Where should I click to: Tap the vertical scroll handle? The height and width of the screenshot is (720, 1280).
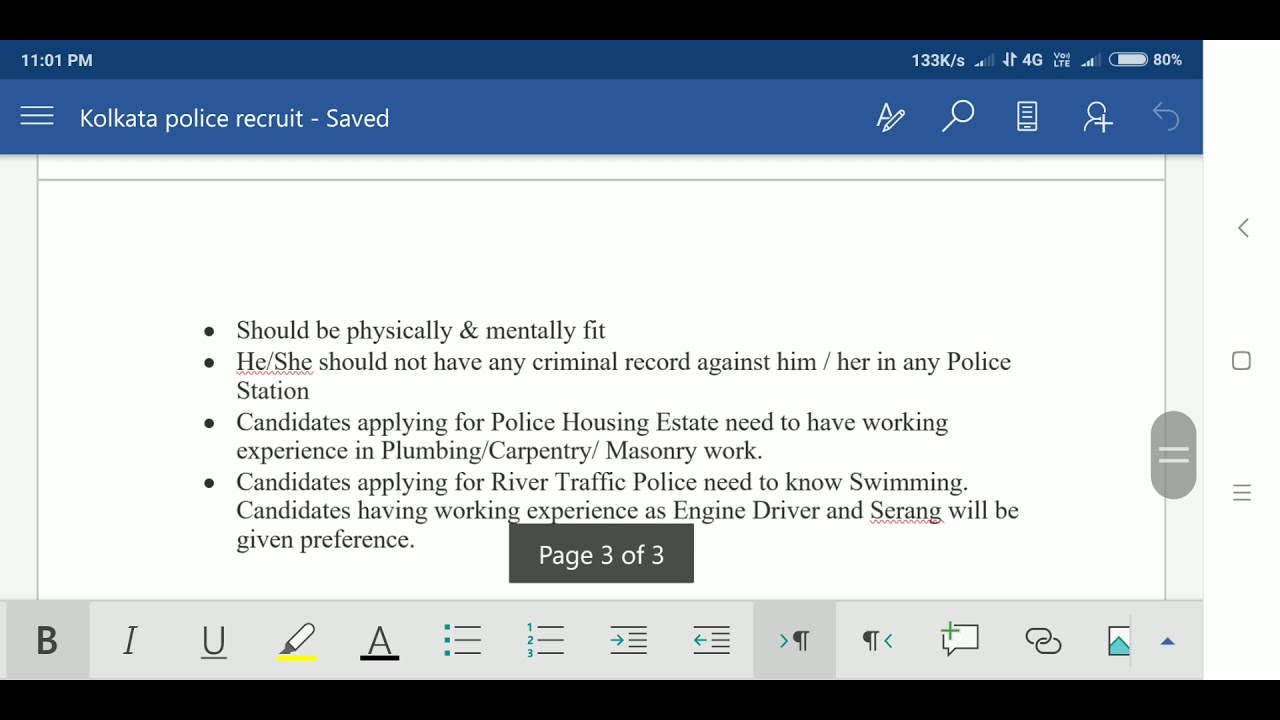pyautogui.click(x=1173, y=455)
